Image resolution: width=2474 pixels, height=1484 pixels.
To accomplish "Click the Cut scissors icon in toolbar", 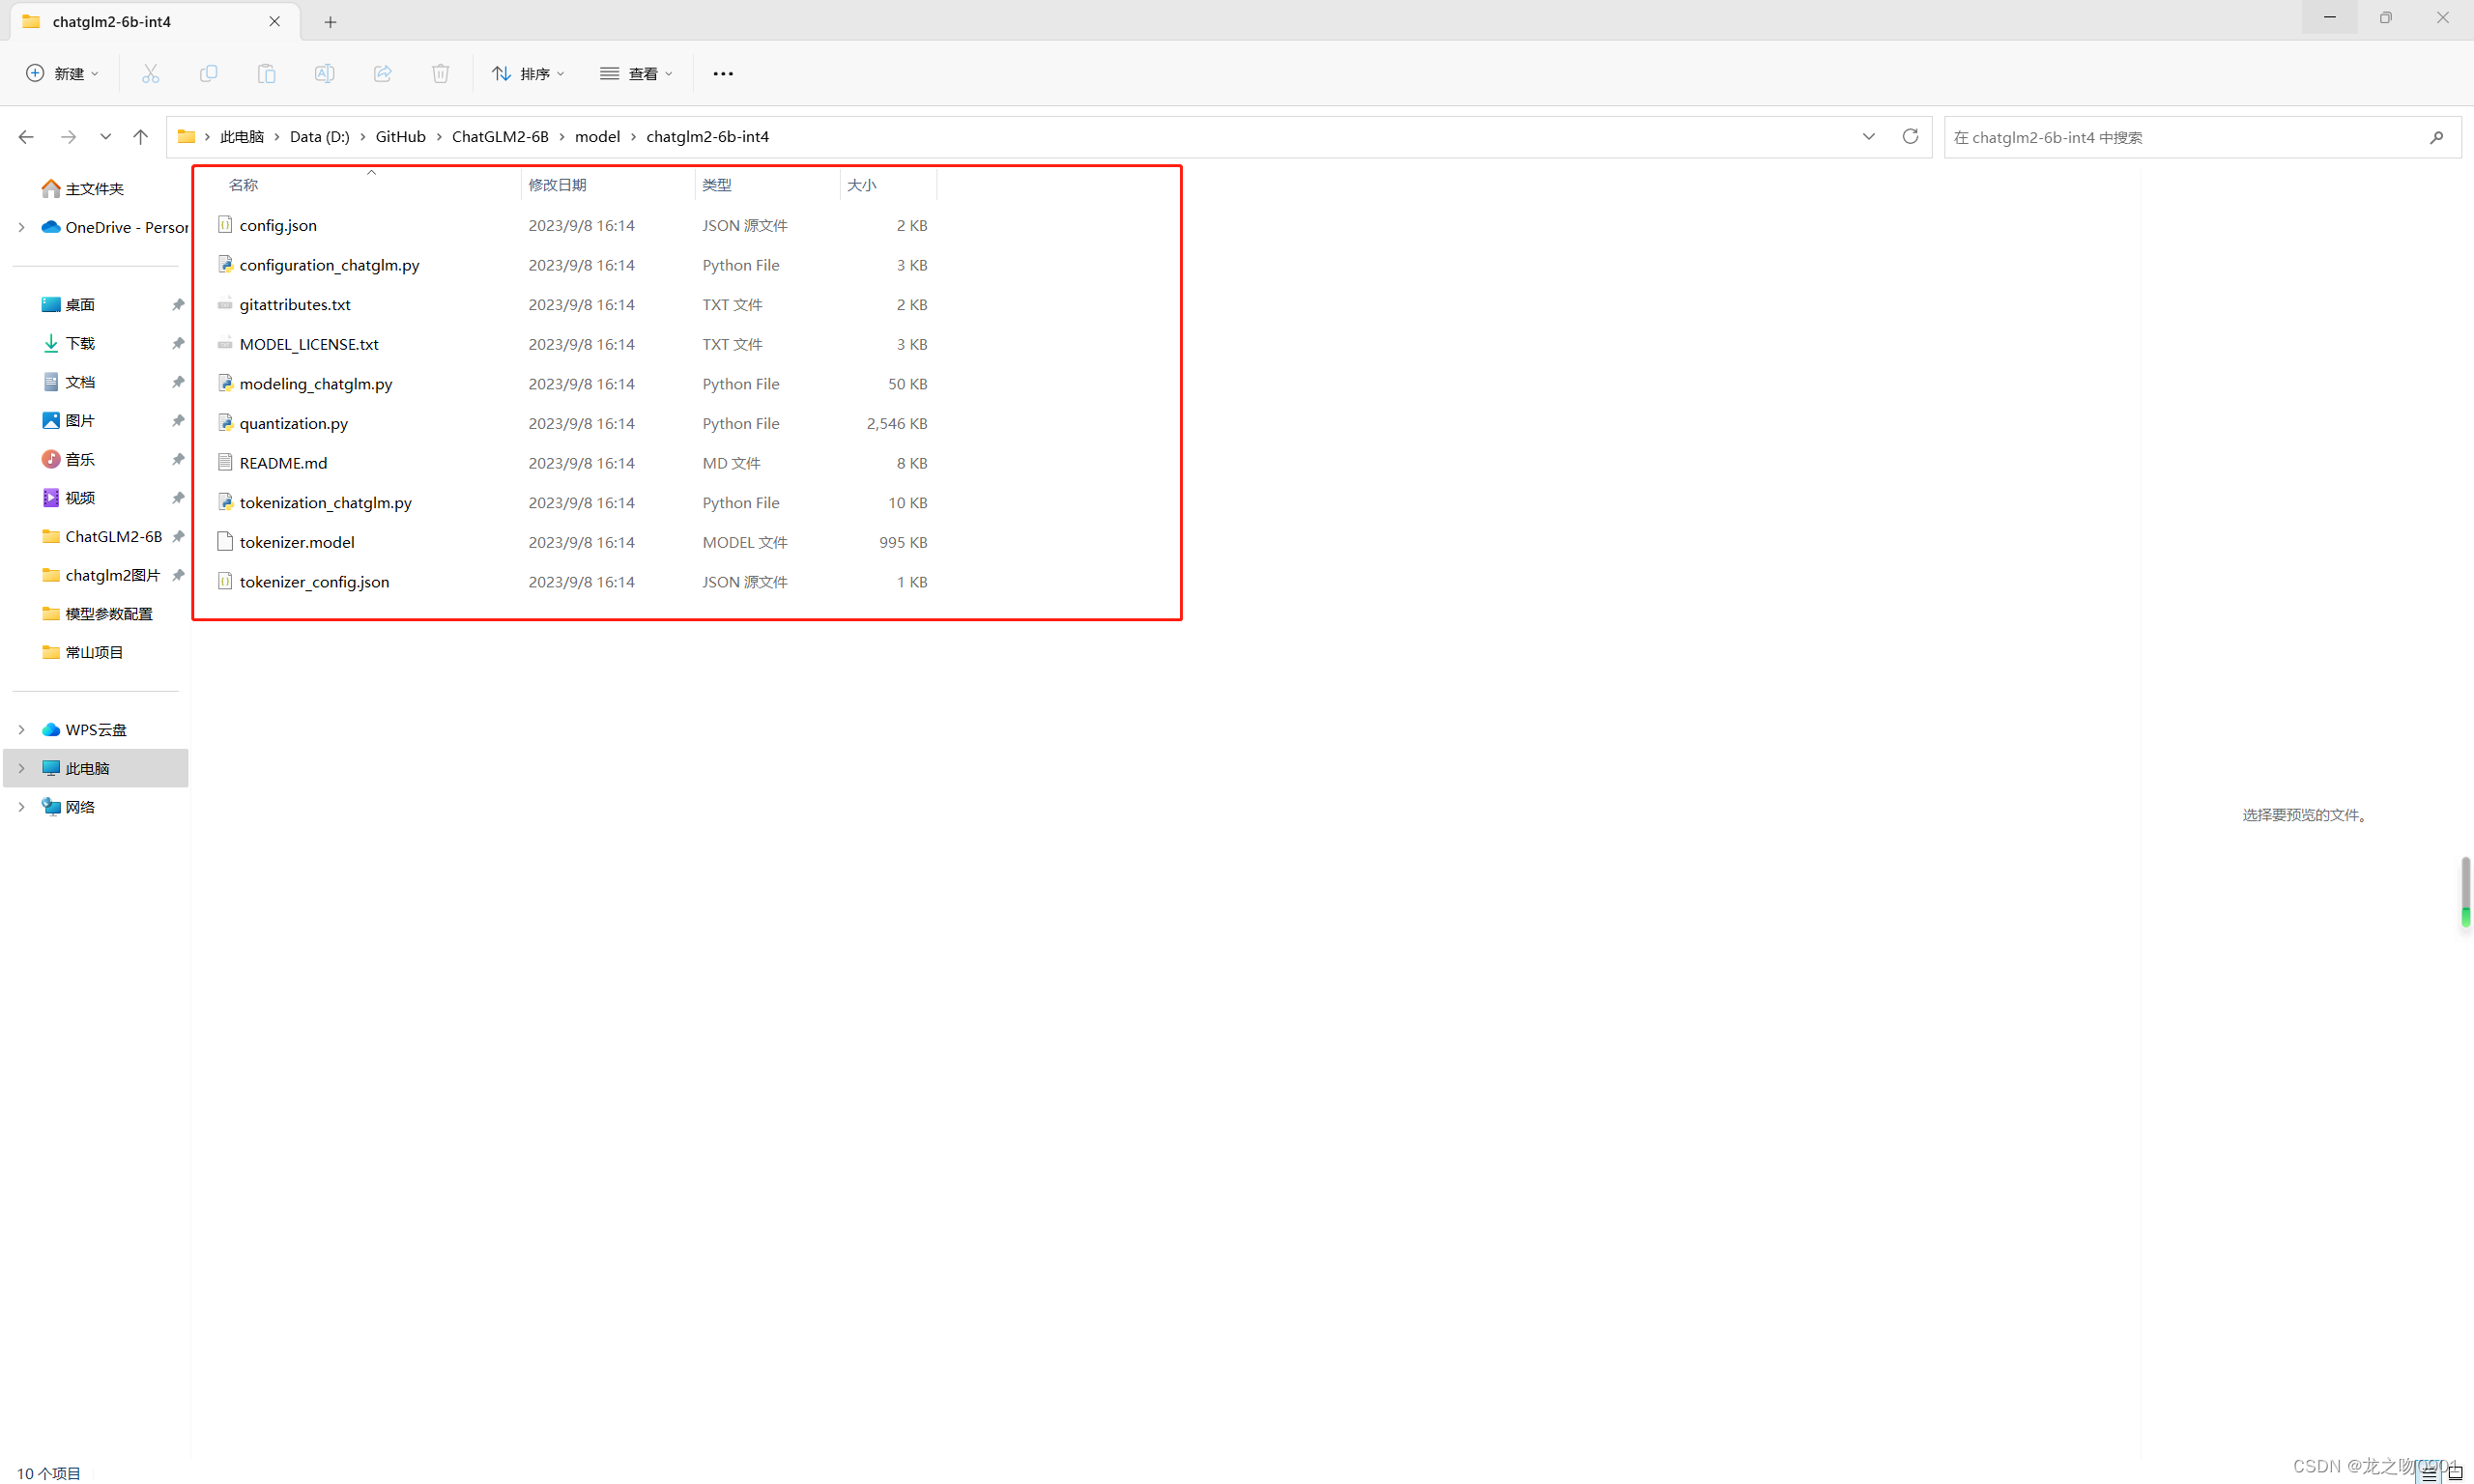I will (x=151, y=73).
